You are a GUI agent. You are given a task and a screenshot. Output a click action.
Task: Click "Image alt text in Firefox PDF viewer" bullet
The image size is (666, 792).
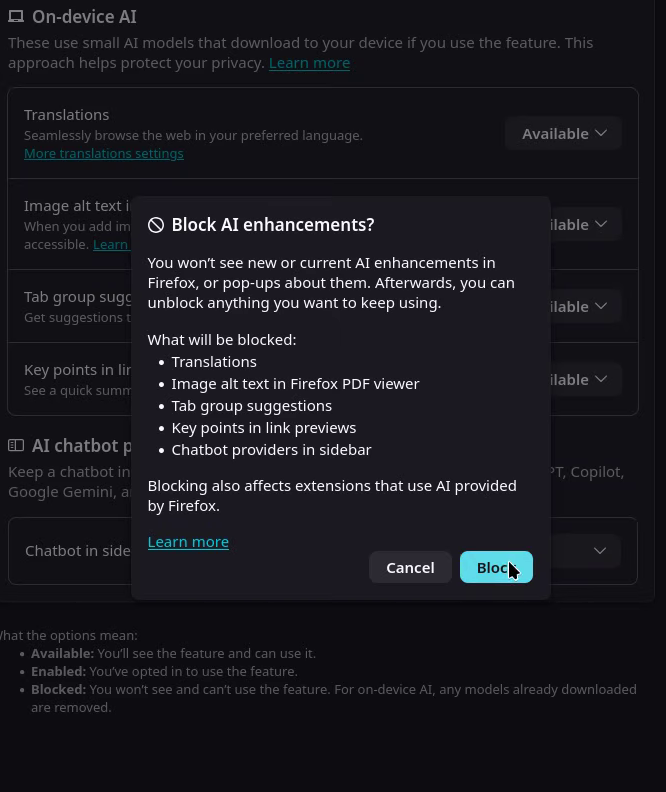coord(295,383)
